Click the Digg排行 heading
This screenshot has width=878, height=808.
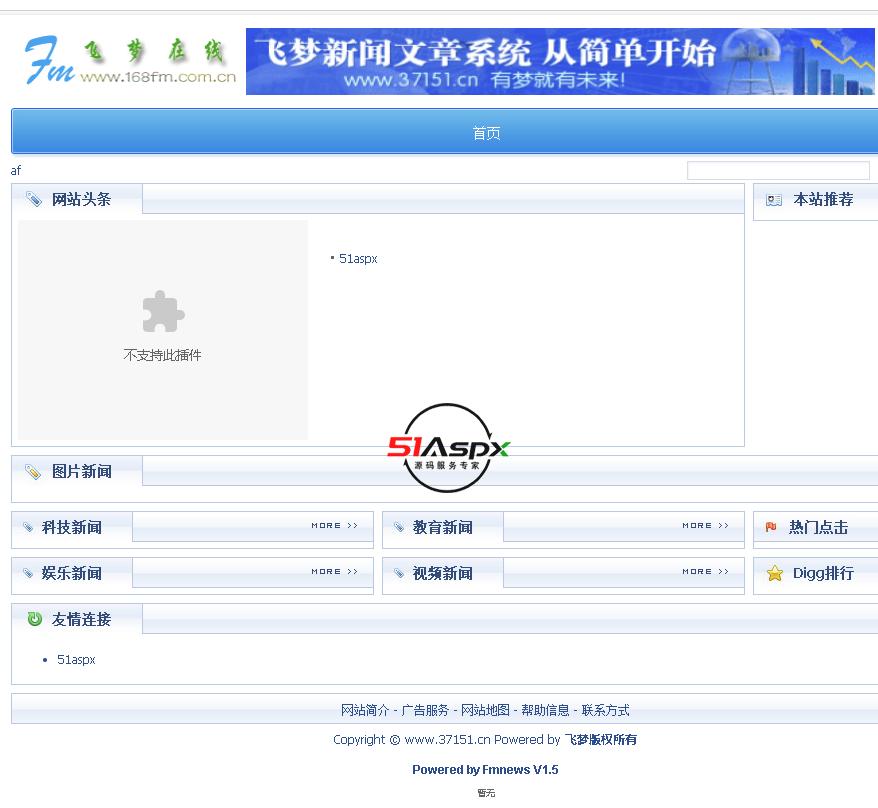(x=823, y=573)
